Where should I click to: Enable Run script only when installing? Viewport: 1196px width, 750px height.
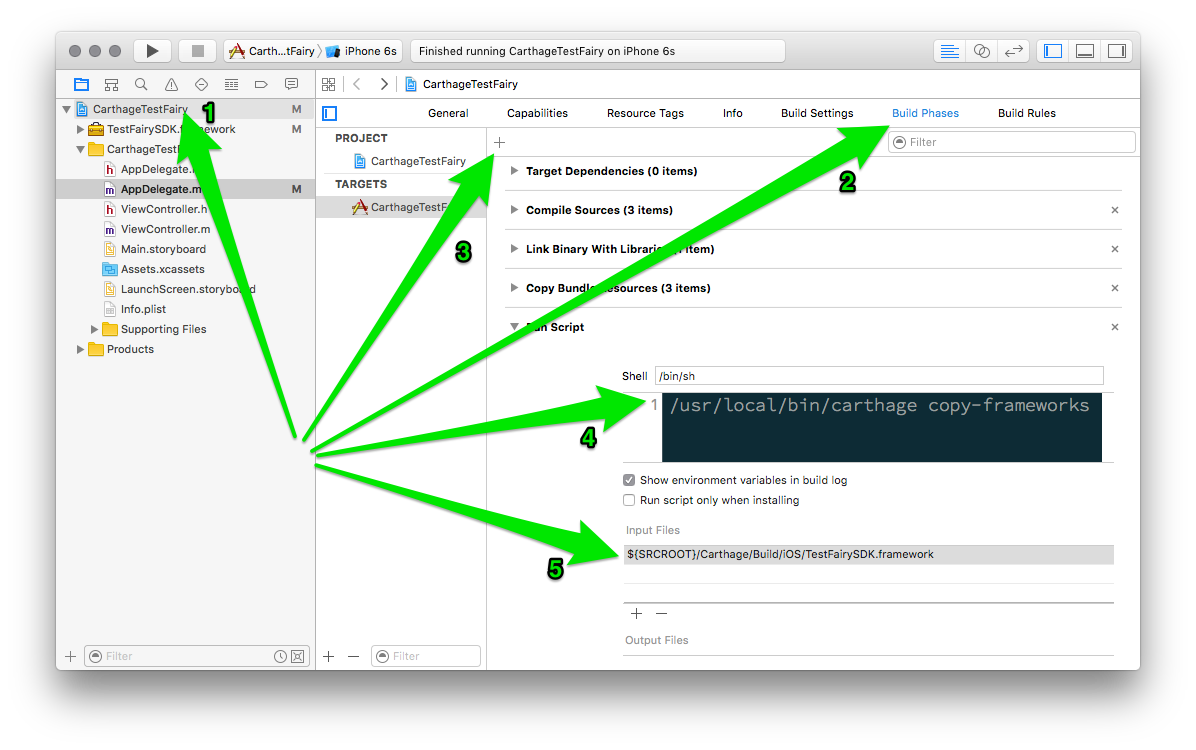(x=629, y=500)
